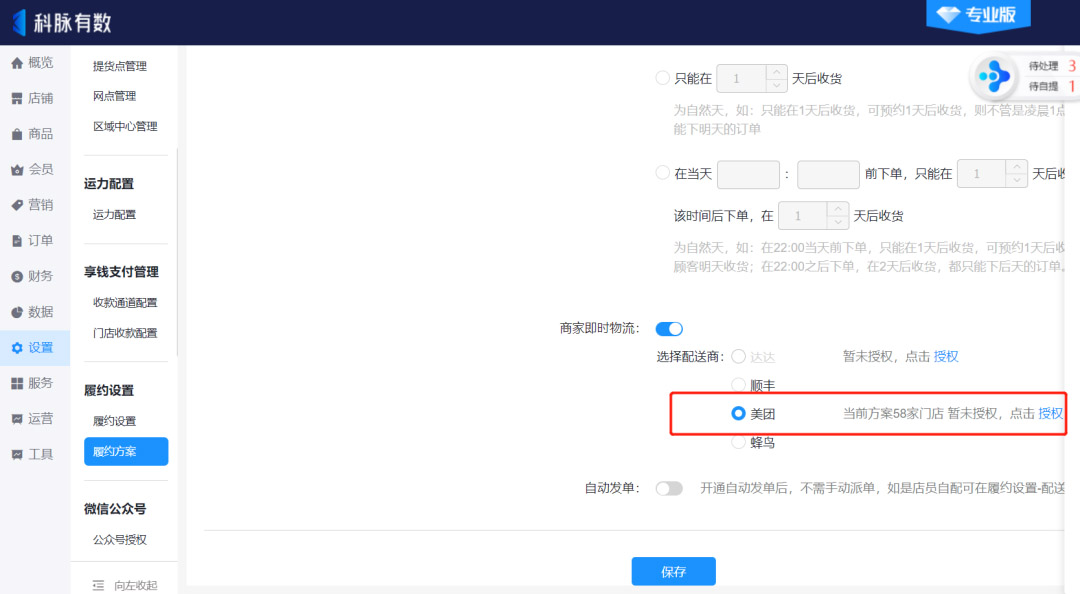Open 网点管理 in the submenu
The height and width of the screenshot is (594, 1080).
tap(114, 96)
